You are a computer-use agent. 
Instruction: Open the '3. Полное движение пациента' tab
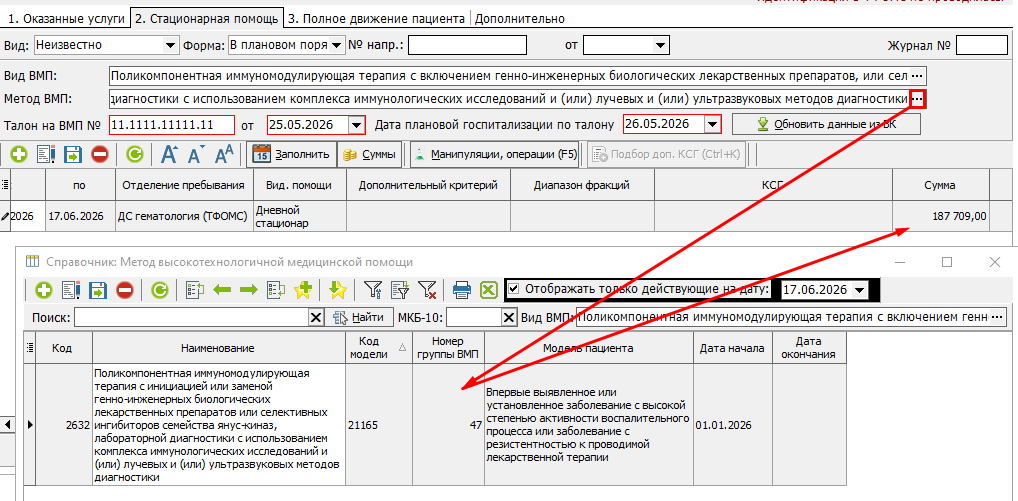pos(377,19)
